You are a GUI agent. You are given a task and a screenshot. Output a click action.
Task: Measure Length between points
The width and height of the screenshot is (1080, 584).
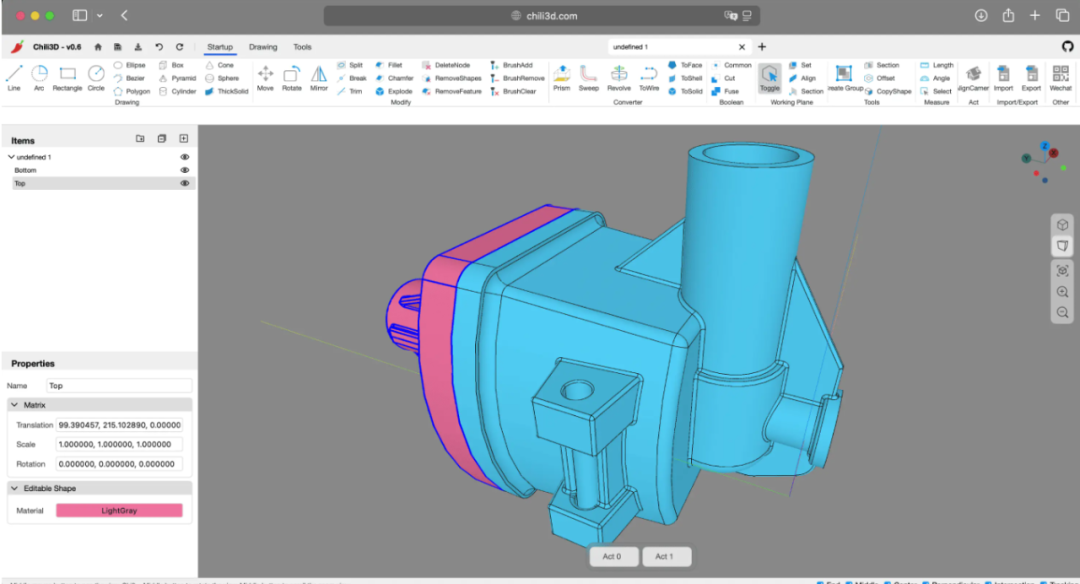[x=937, y=65]
